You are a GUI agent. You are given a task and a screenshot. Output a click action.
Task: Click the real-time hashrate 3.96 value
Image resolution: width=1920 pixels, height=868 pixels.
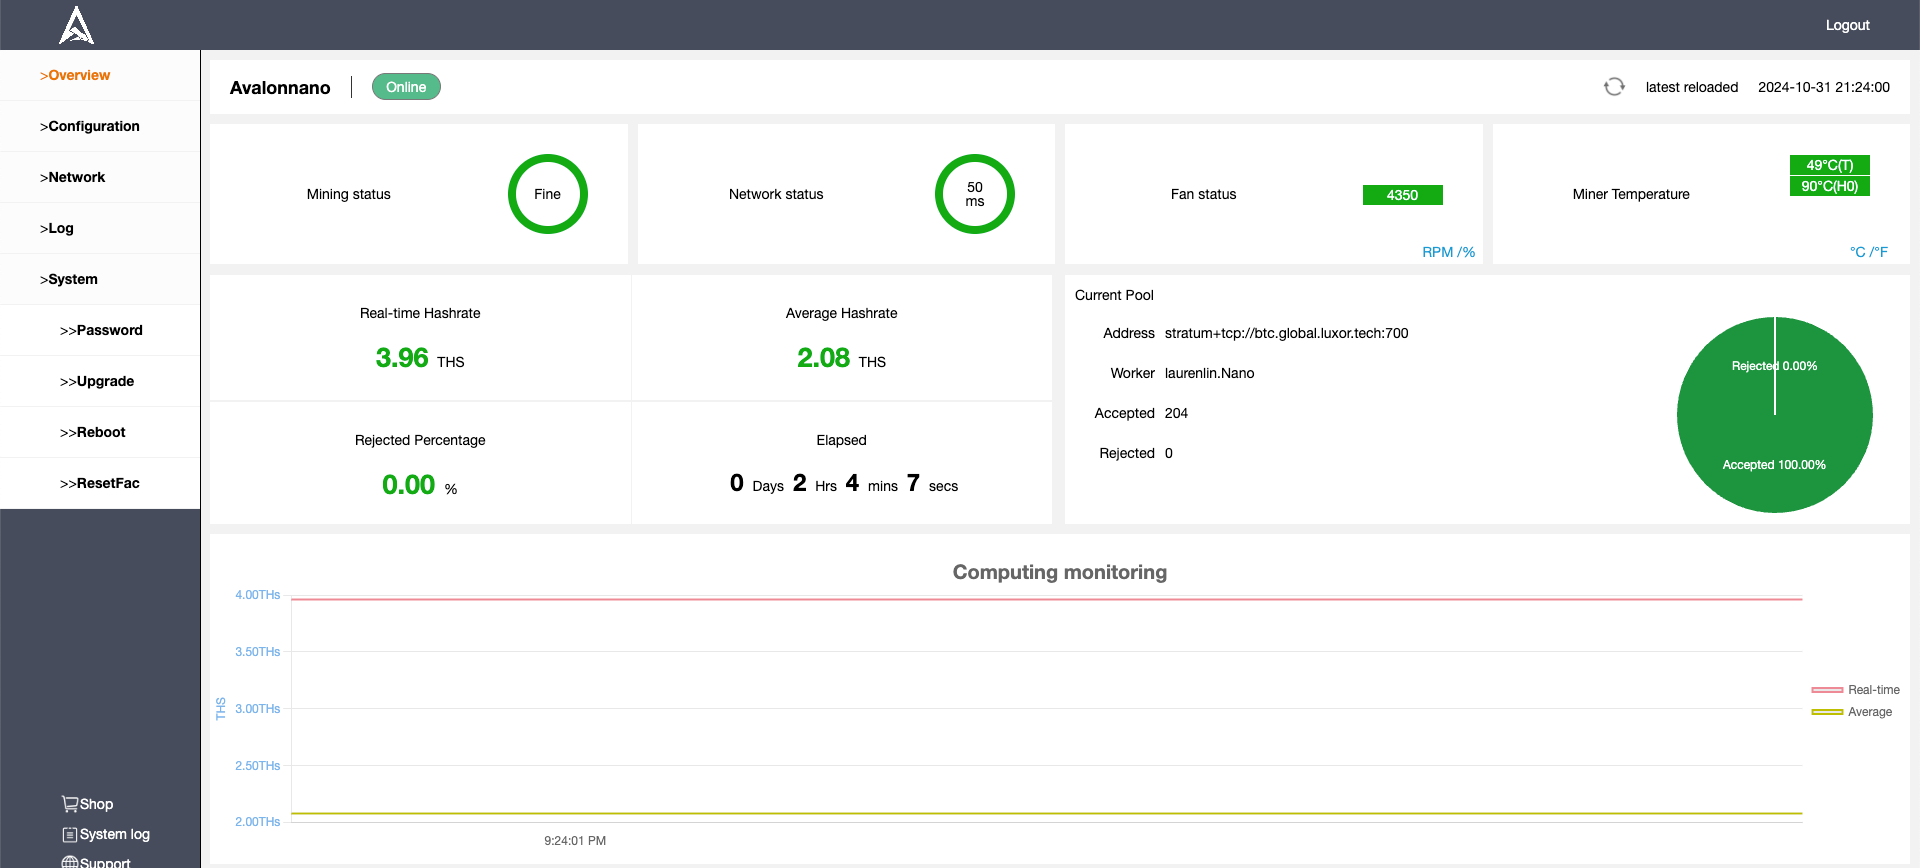pos(402,358)
